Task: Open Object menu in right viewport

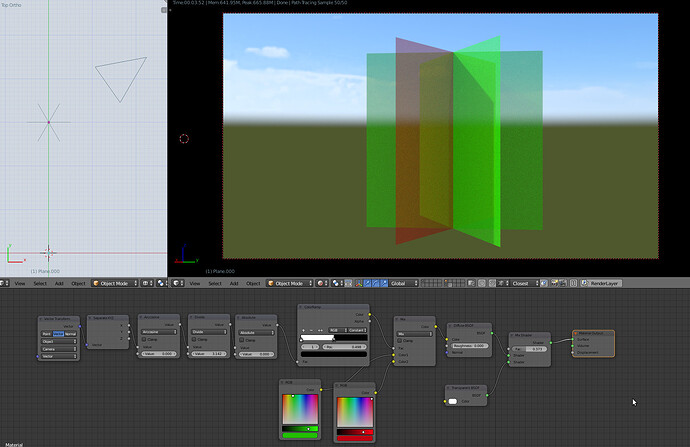Action: (253, 283)
